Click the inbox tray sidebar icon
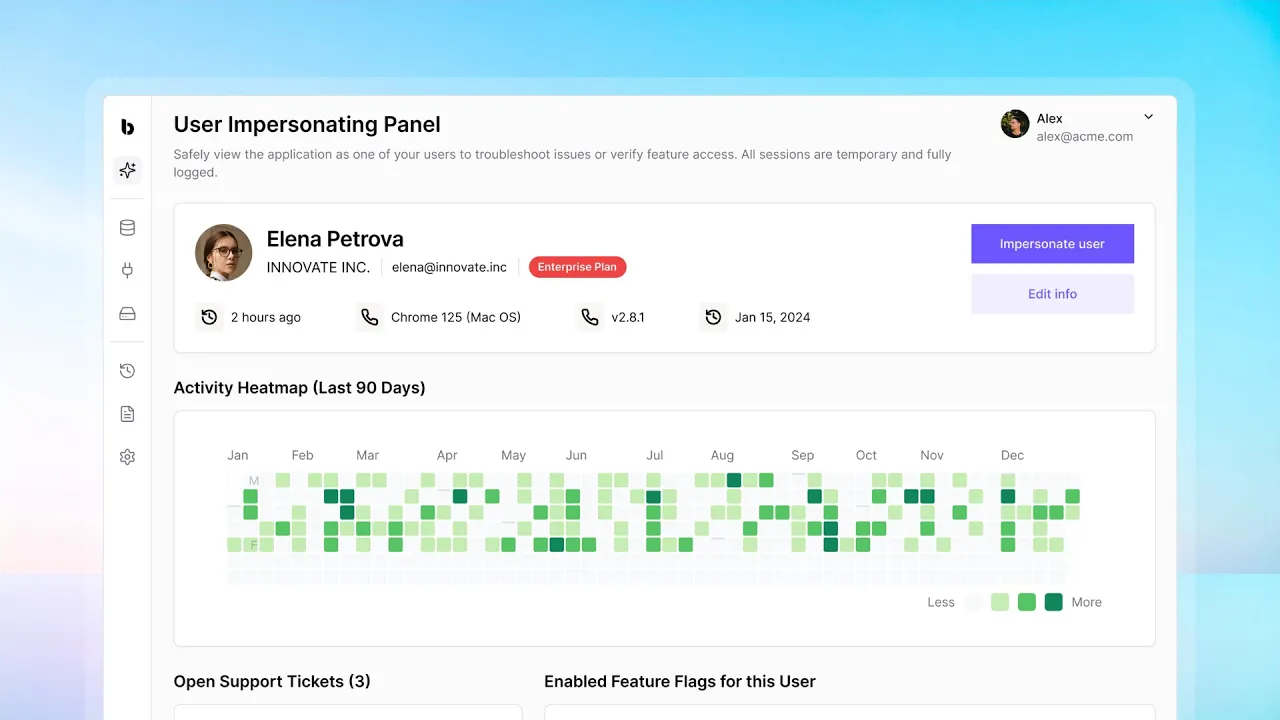The width and height of the screenshot is (1280, 720). pyautogui.click(x=127, y=313)
